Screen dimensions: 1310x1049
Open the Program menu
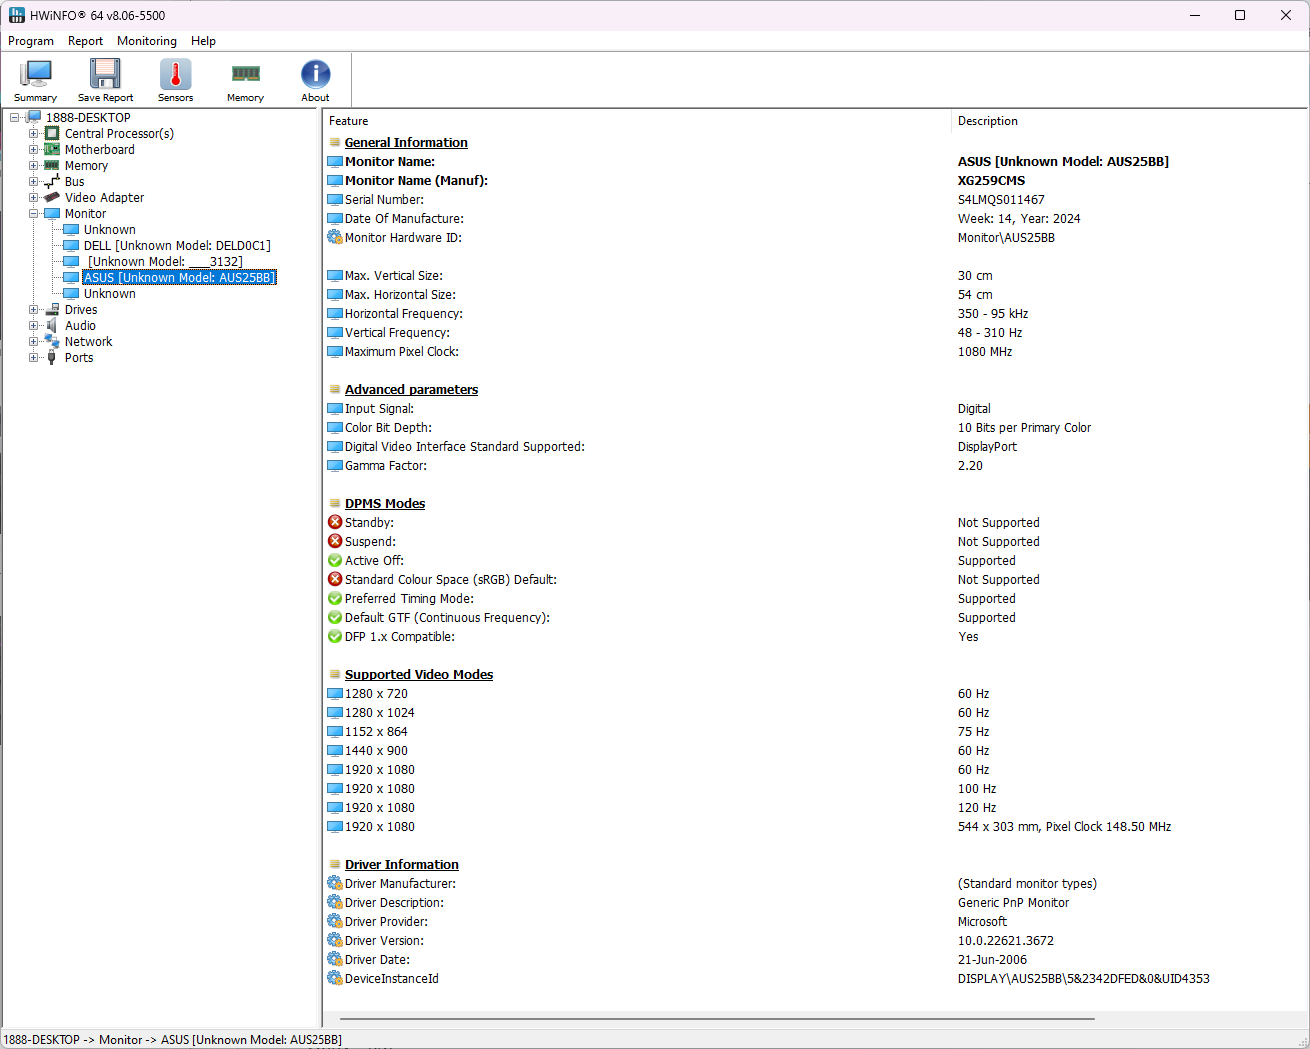31,41
